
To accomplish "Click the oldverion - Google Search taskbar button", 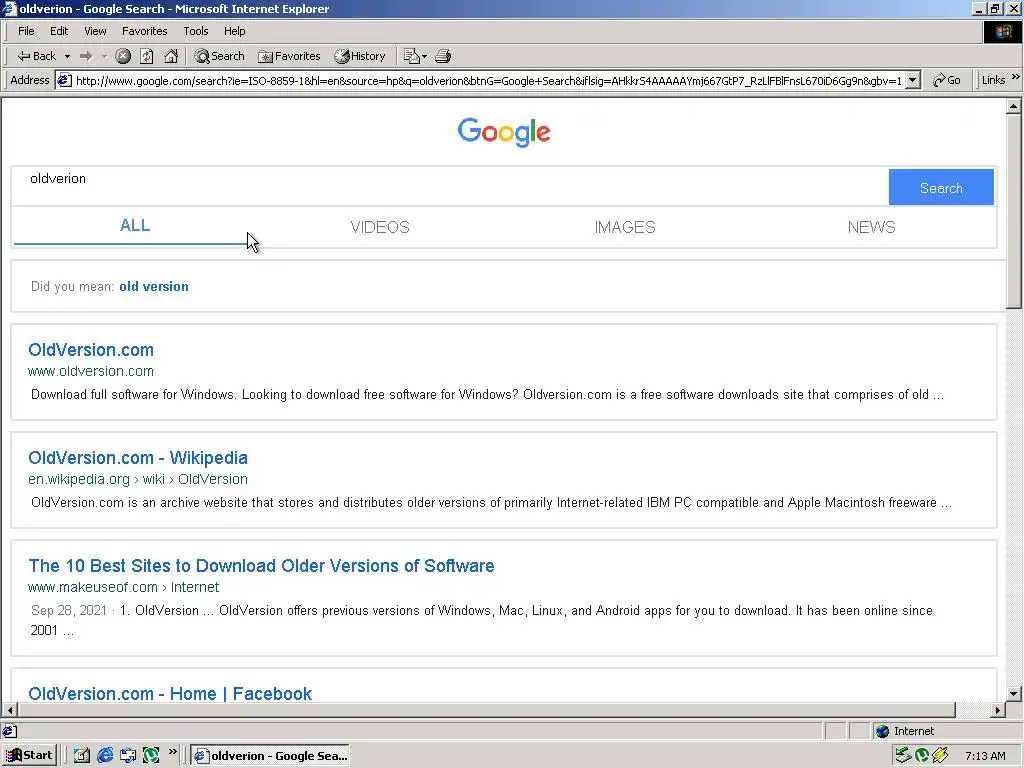I will point(270,756).
